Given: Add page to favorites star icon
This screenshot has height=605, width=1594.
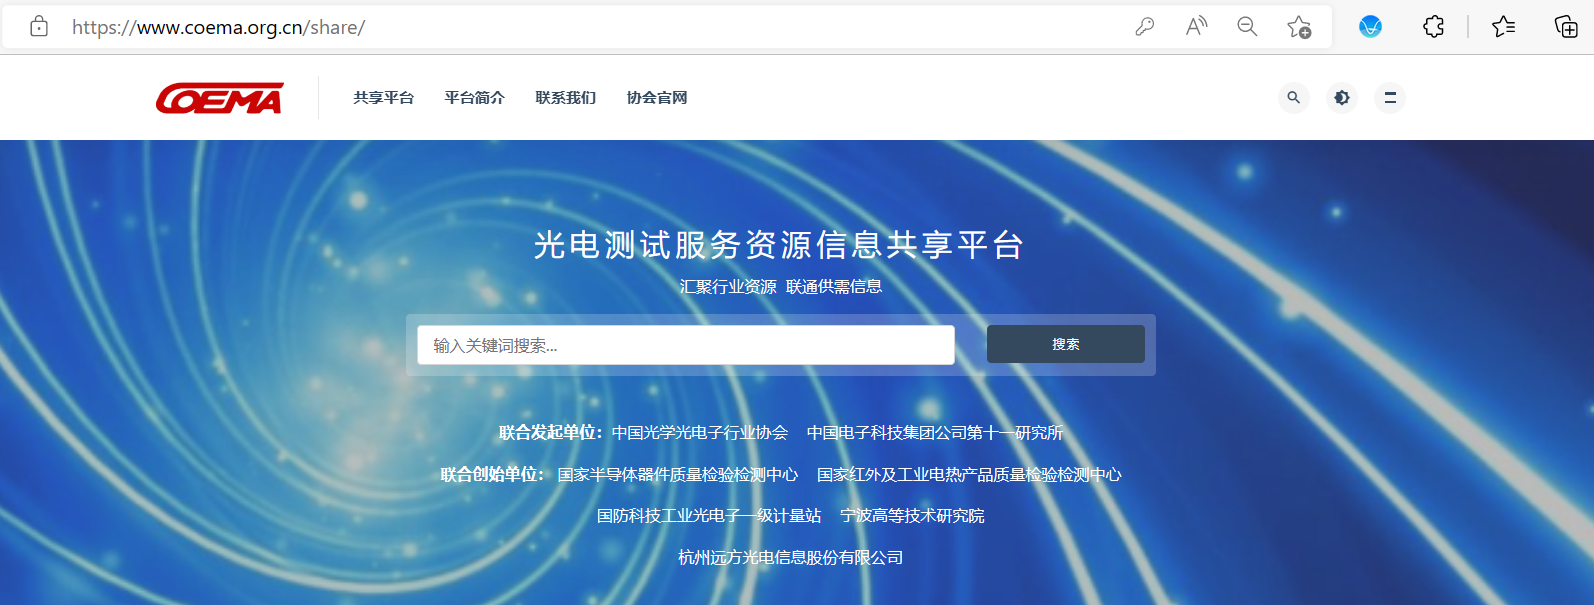Looking at the screenshot, I should [x=1299, y=27].
